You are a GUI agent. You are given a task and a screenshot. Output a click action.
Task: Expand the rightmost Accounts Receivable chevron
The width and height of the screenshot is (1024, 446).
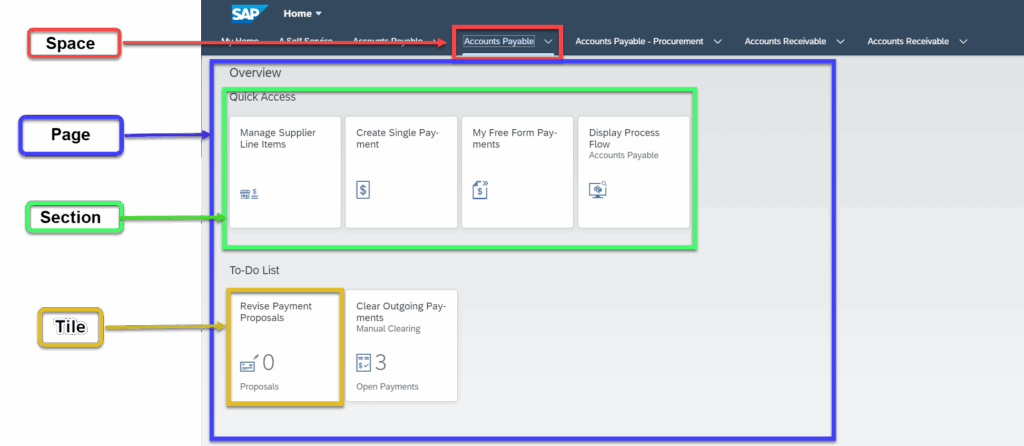coord(963,42)
